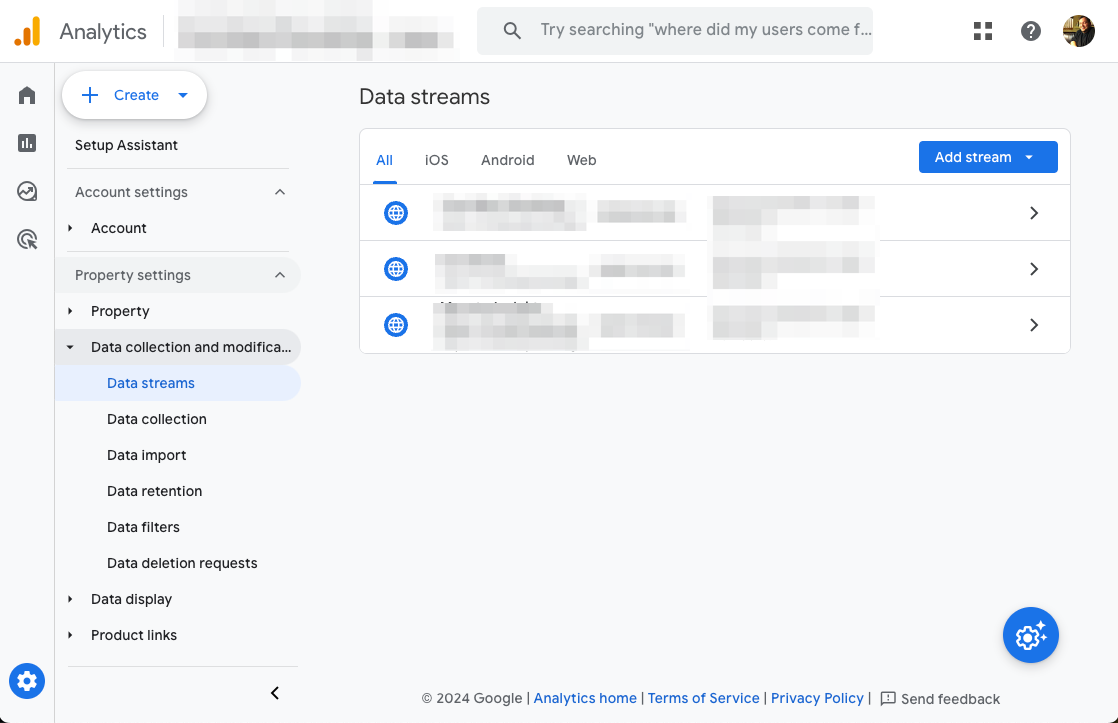Open the Help question mark icon

click(x=1030, y=31)
